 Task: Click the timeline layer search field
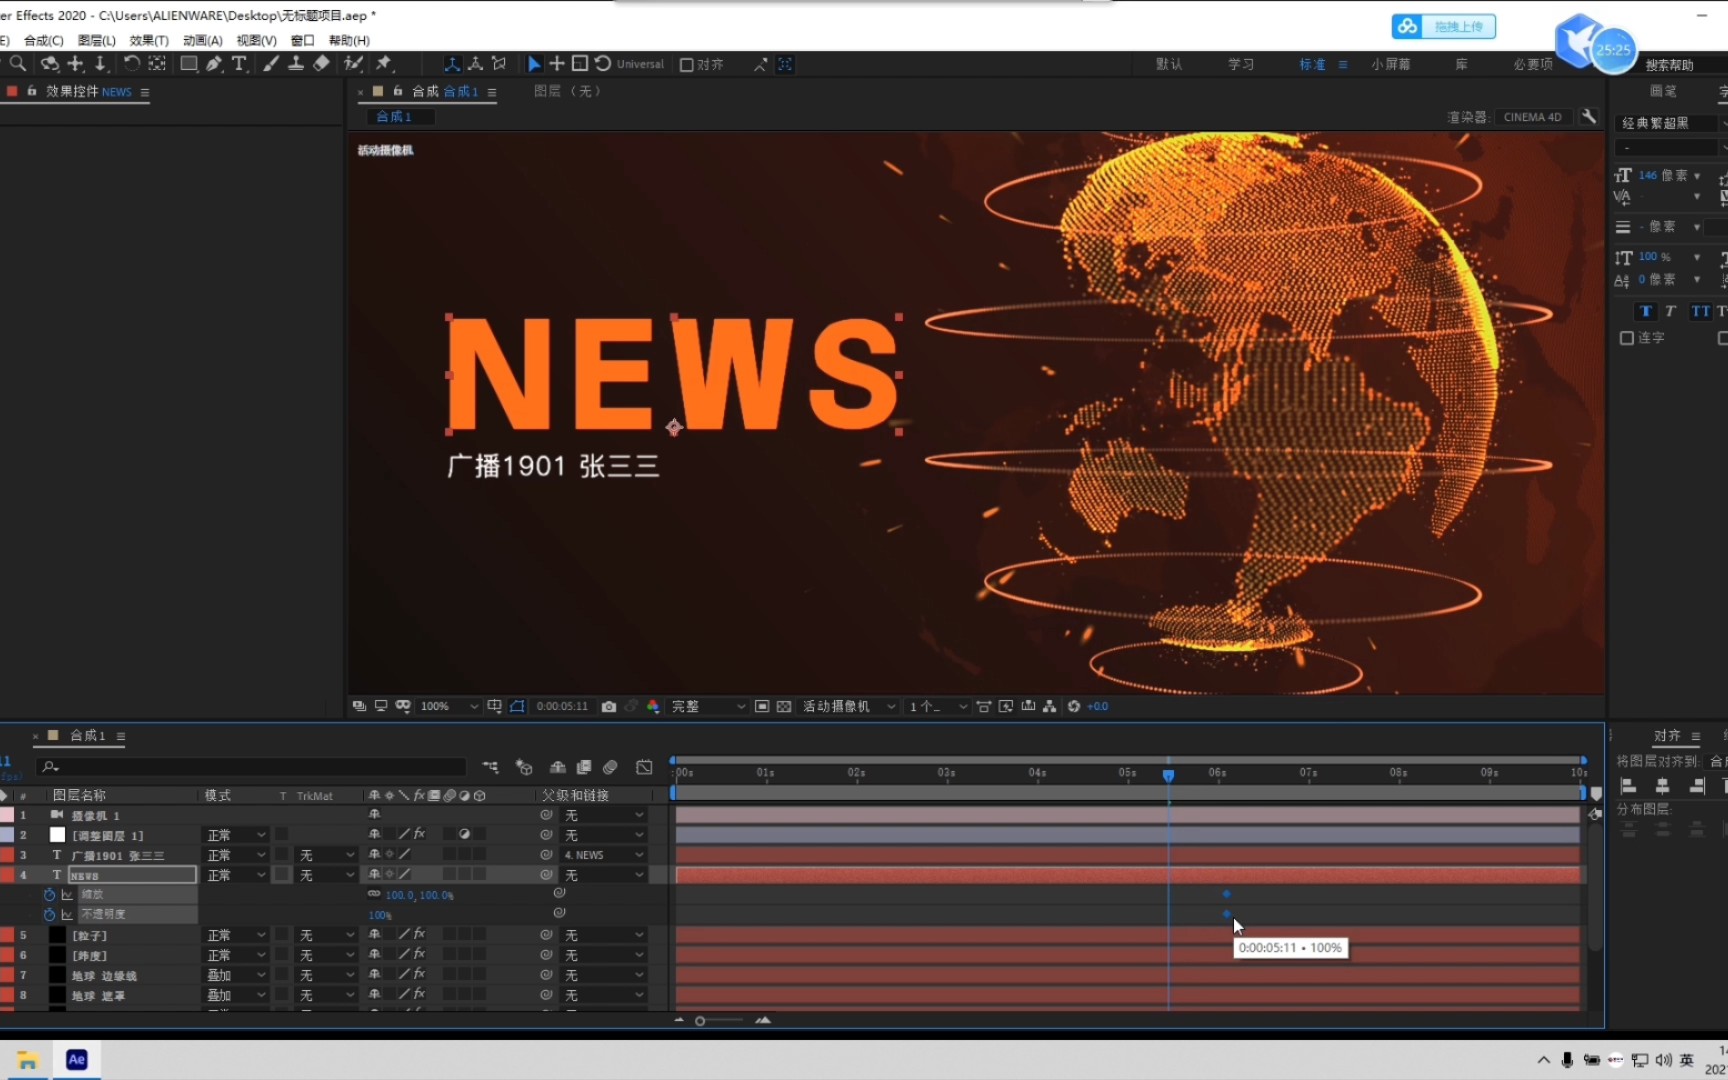point(251,767)
